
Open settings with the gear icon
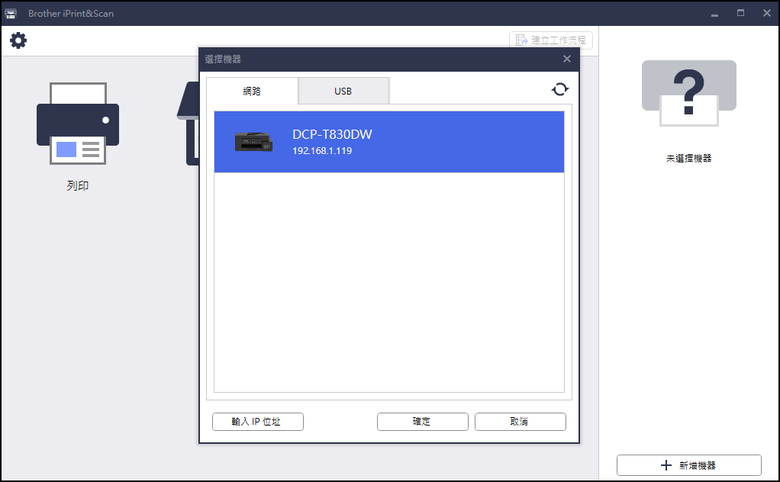[18, 40]
